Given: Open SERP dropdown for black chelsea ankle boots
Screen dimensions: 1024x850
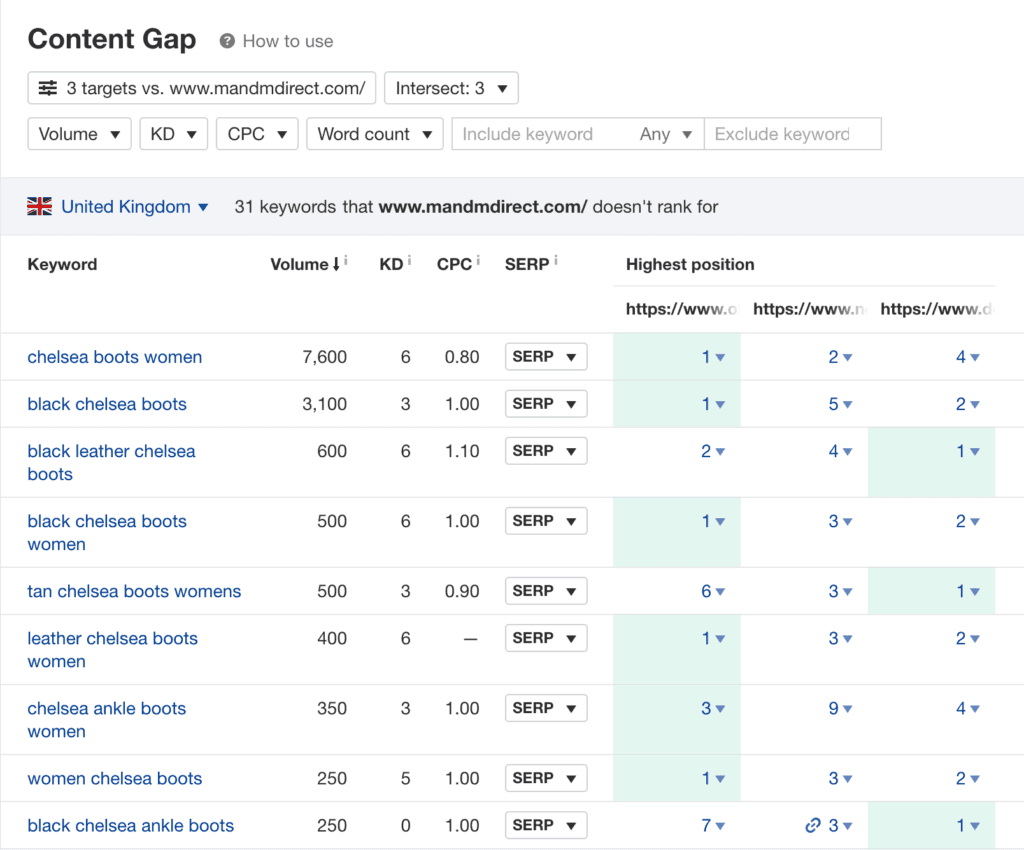Looking at the screenshot, I should point(546,825).
